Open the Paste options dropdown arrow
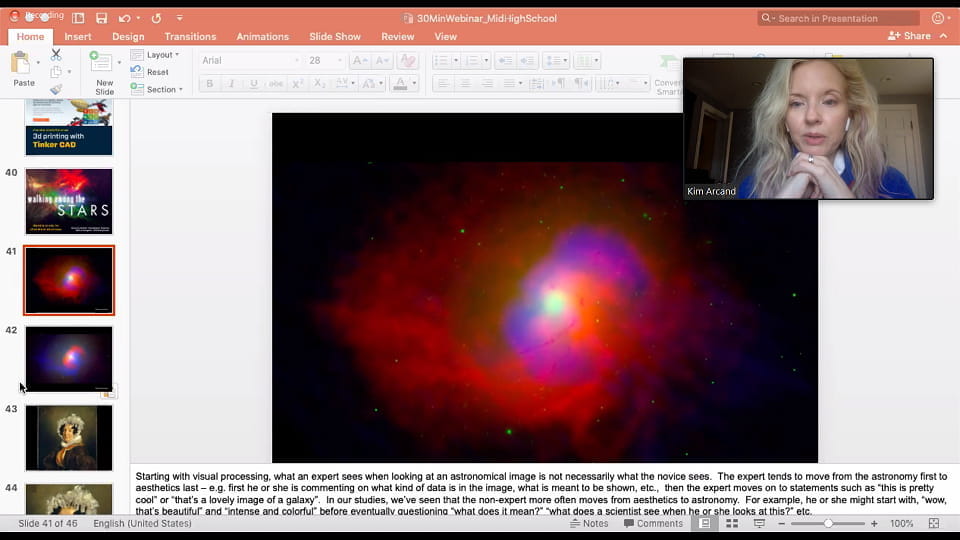 (x=38, y=62)
